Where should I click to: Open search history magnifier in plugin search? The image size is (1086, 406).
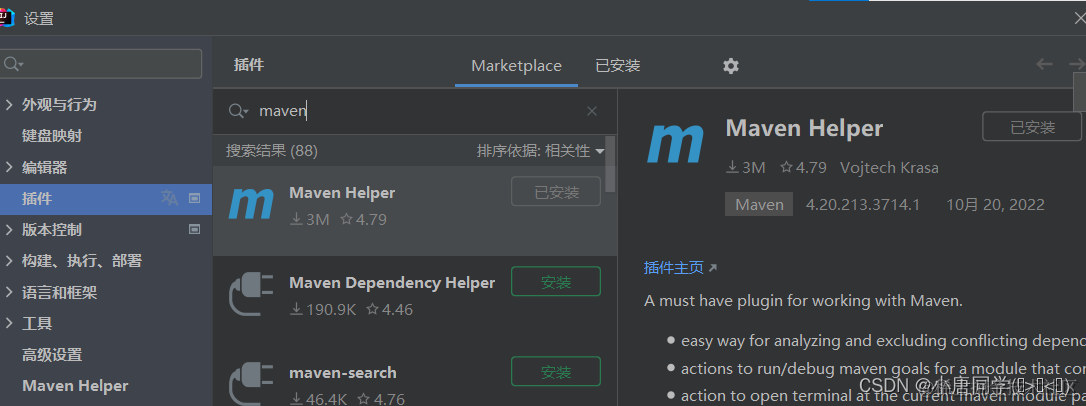click(x=238, y=111)
